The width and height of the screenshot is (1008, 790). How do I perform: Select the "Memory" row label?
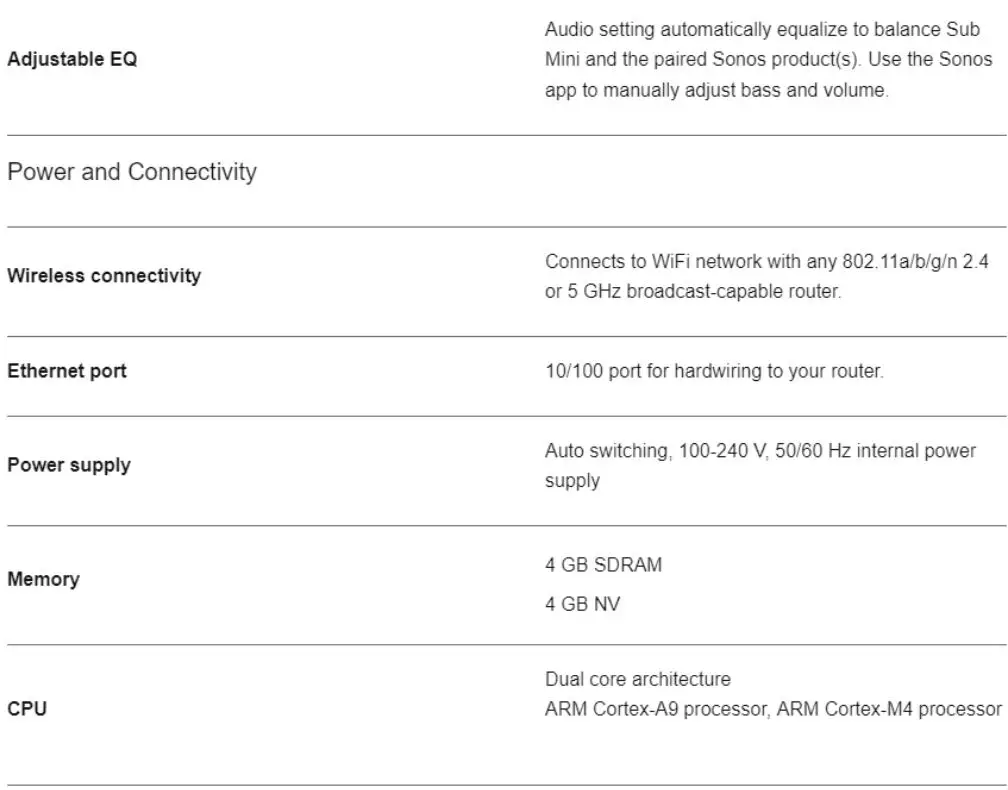(43, 579)
